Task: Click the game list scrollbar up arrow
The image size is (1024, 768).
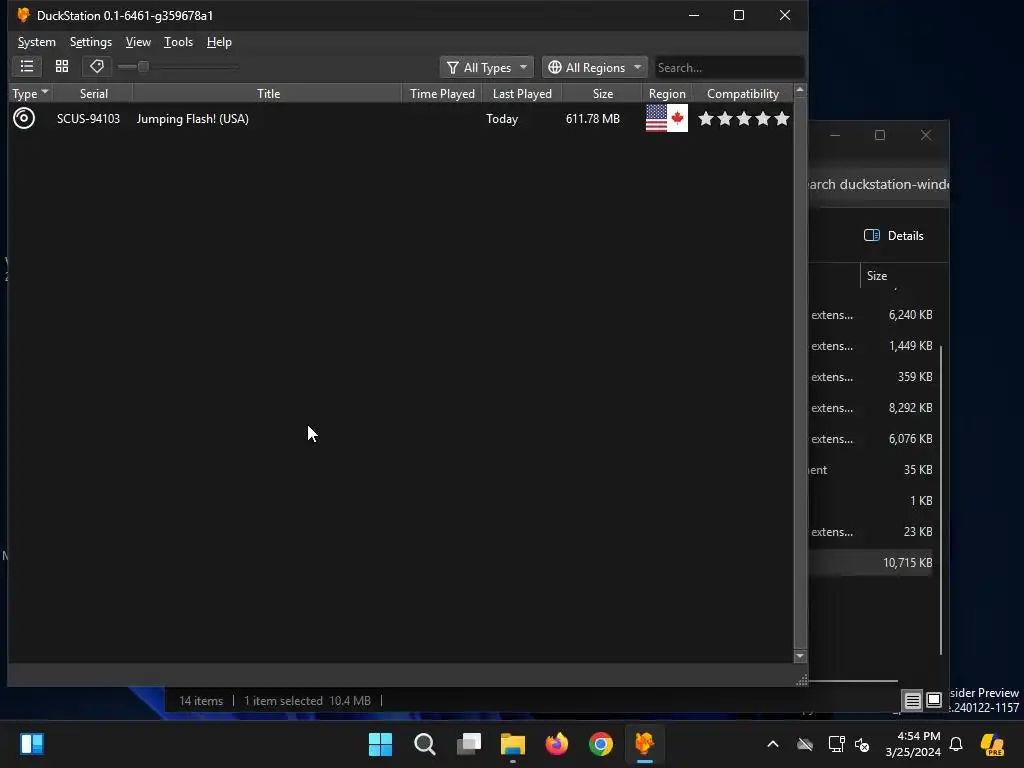Action: pos(800,89)
